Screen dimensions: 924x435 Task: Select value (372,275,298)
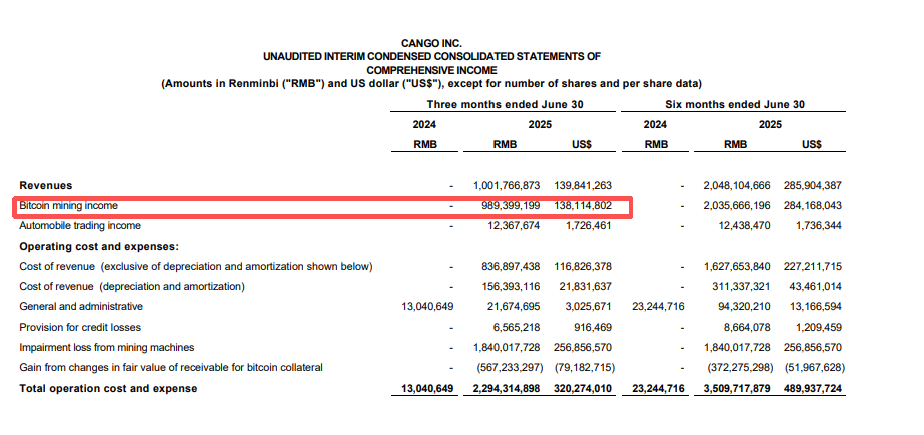click(x=740, y=367)
